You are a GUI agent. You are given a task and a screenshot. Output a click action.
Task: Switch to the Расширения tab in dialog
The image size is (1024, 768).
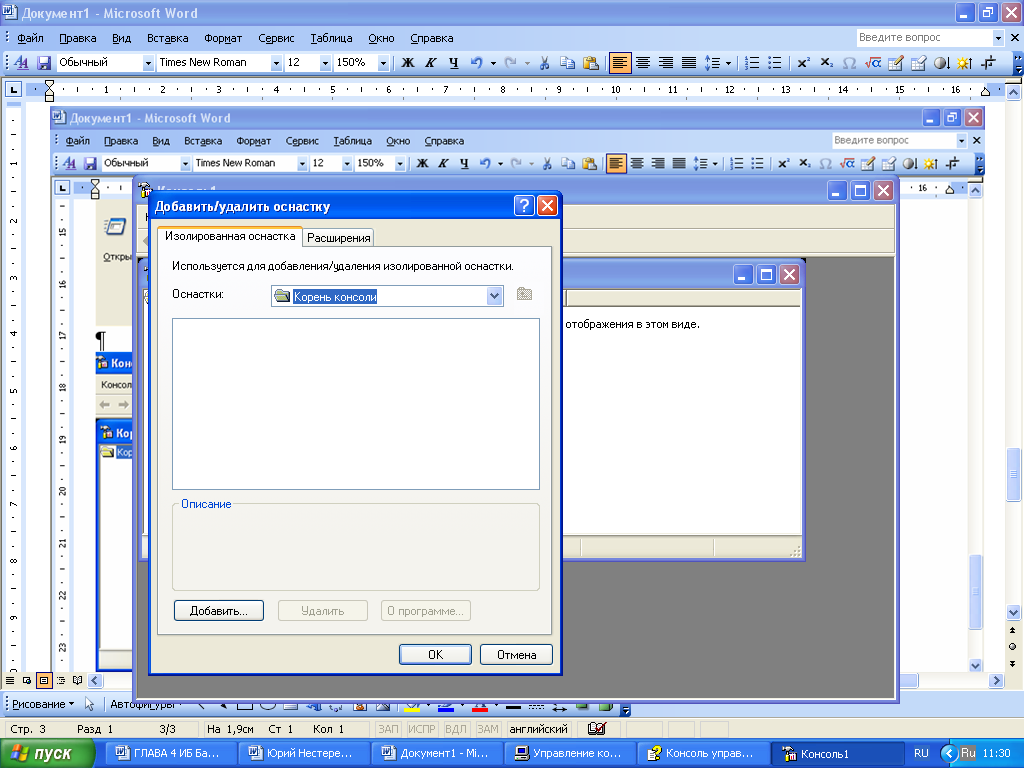pos(338,238)
